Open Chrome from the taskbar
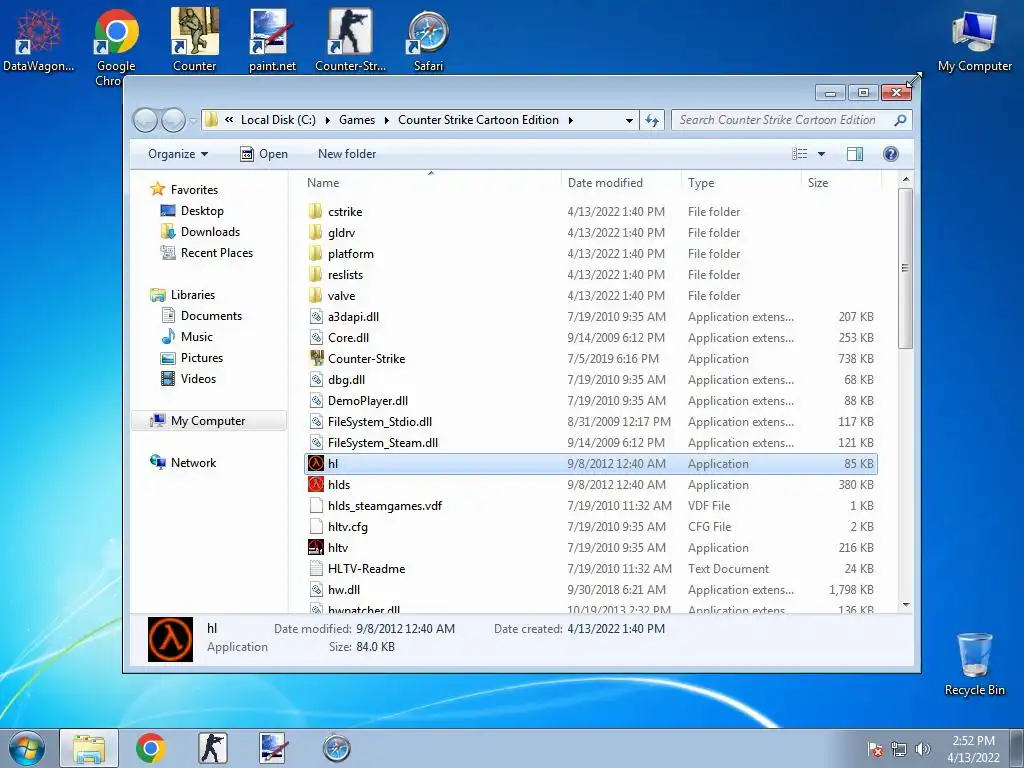 tap(150, 748)
